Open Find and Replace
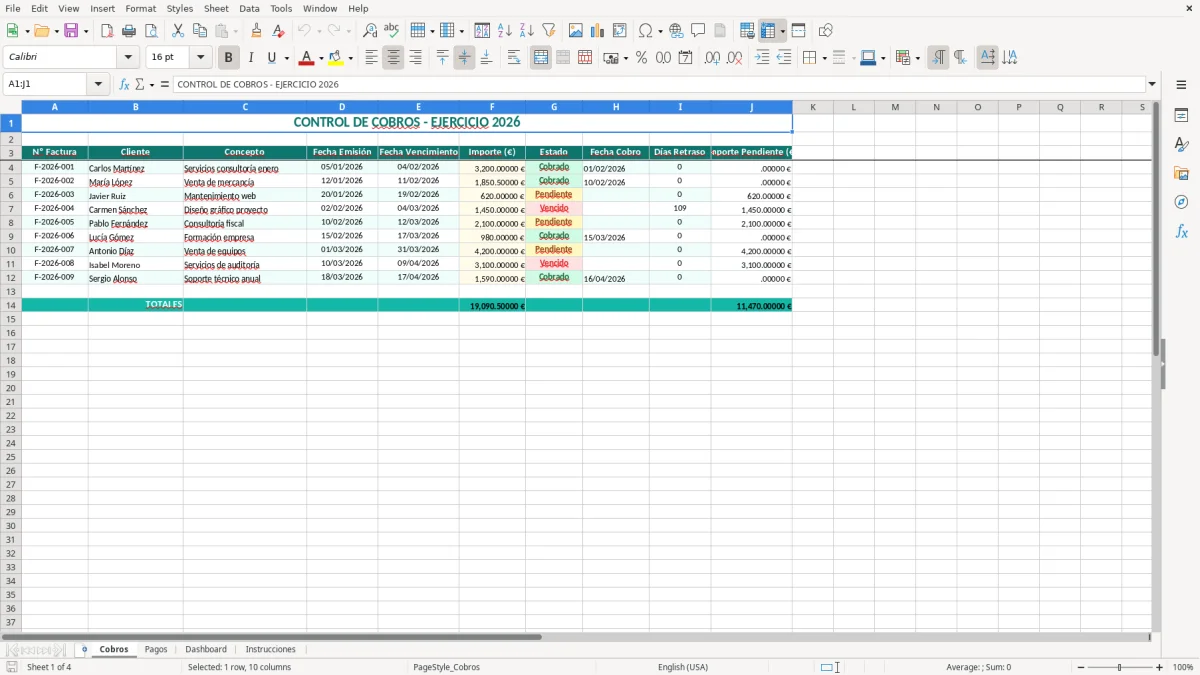Screen dimensions: 1200x675 coord(370,31)
